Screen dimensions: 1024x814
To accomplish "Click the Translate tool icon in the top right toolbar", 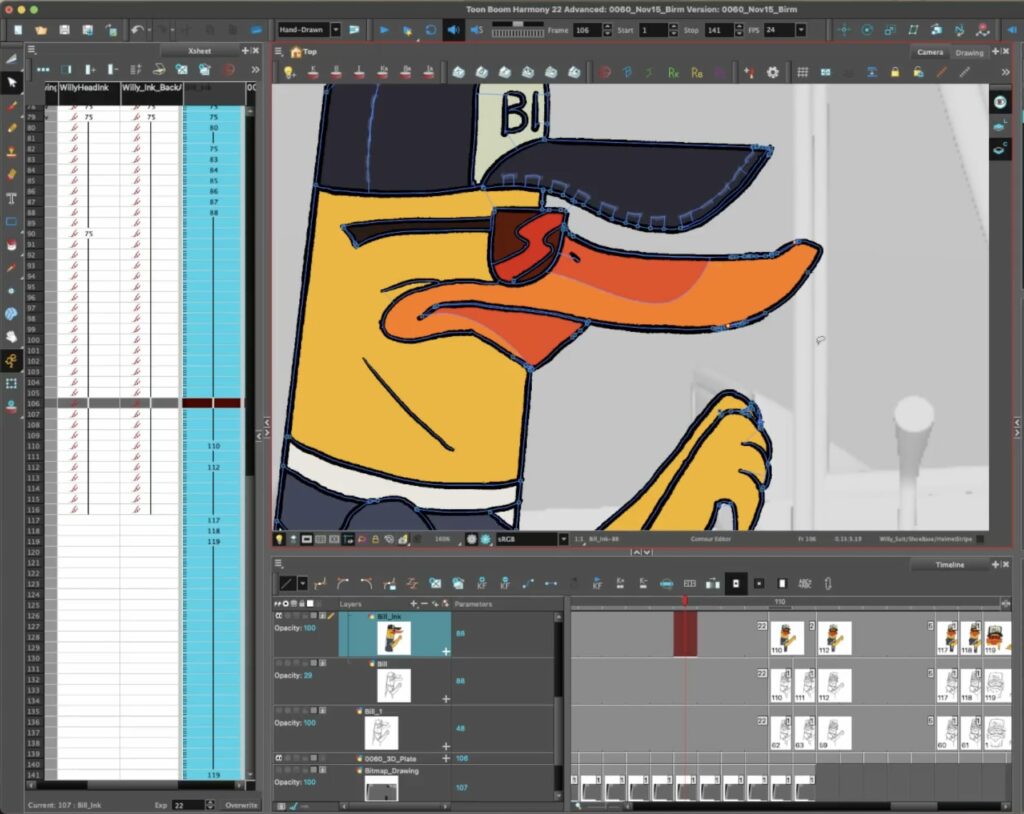I will [844, 30].
